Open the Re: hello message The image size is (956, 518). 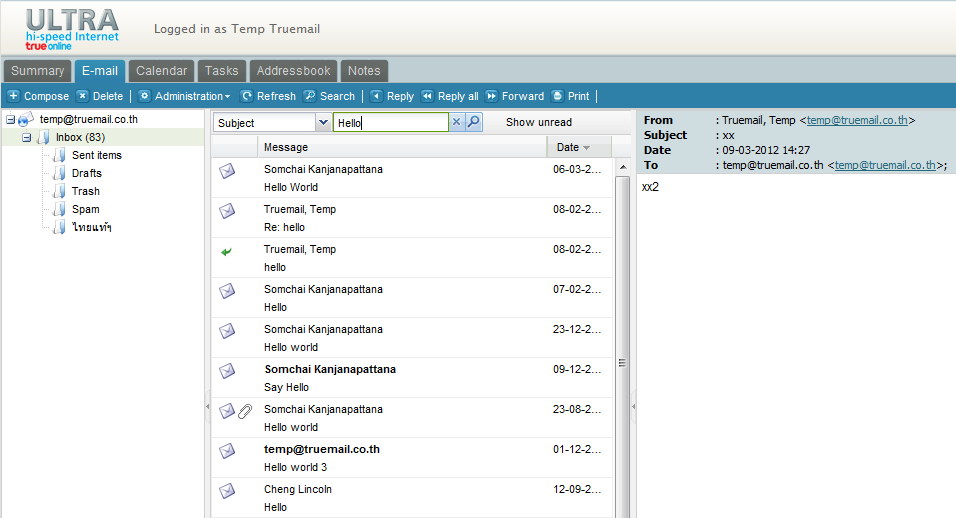[x=412, y=218]
